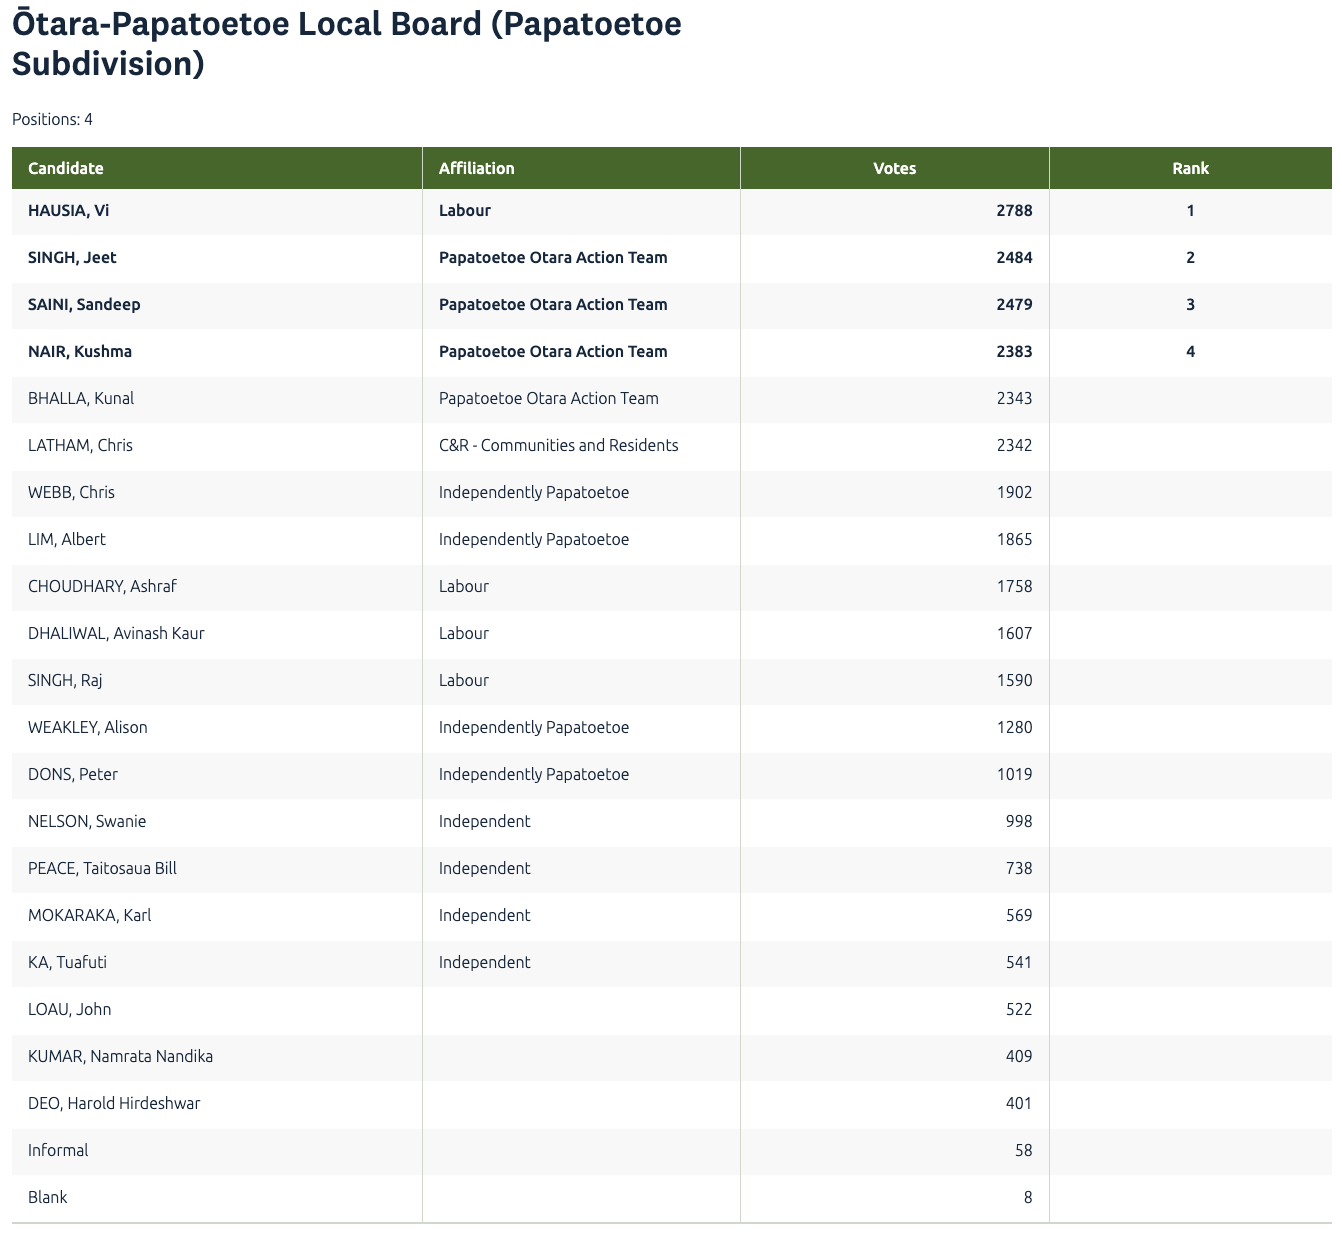This screenshot has height=1236, width=1342.
Task: Click candidate KUMAR, Namrata Nandika
Action: pyautogui.click(x=120, y=1057)
